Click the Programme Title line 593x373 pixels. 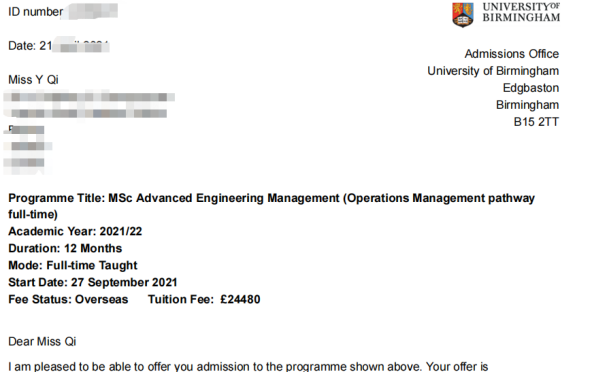pos(272,206)
